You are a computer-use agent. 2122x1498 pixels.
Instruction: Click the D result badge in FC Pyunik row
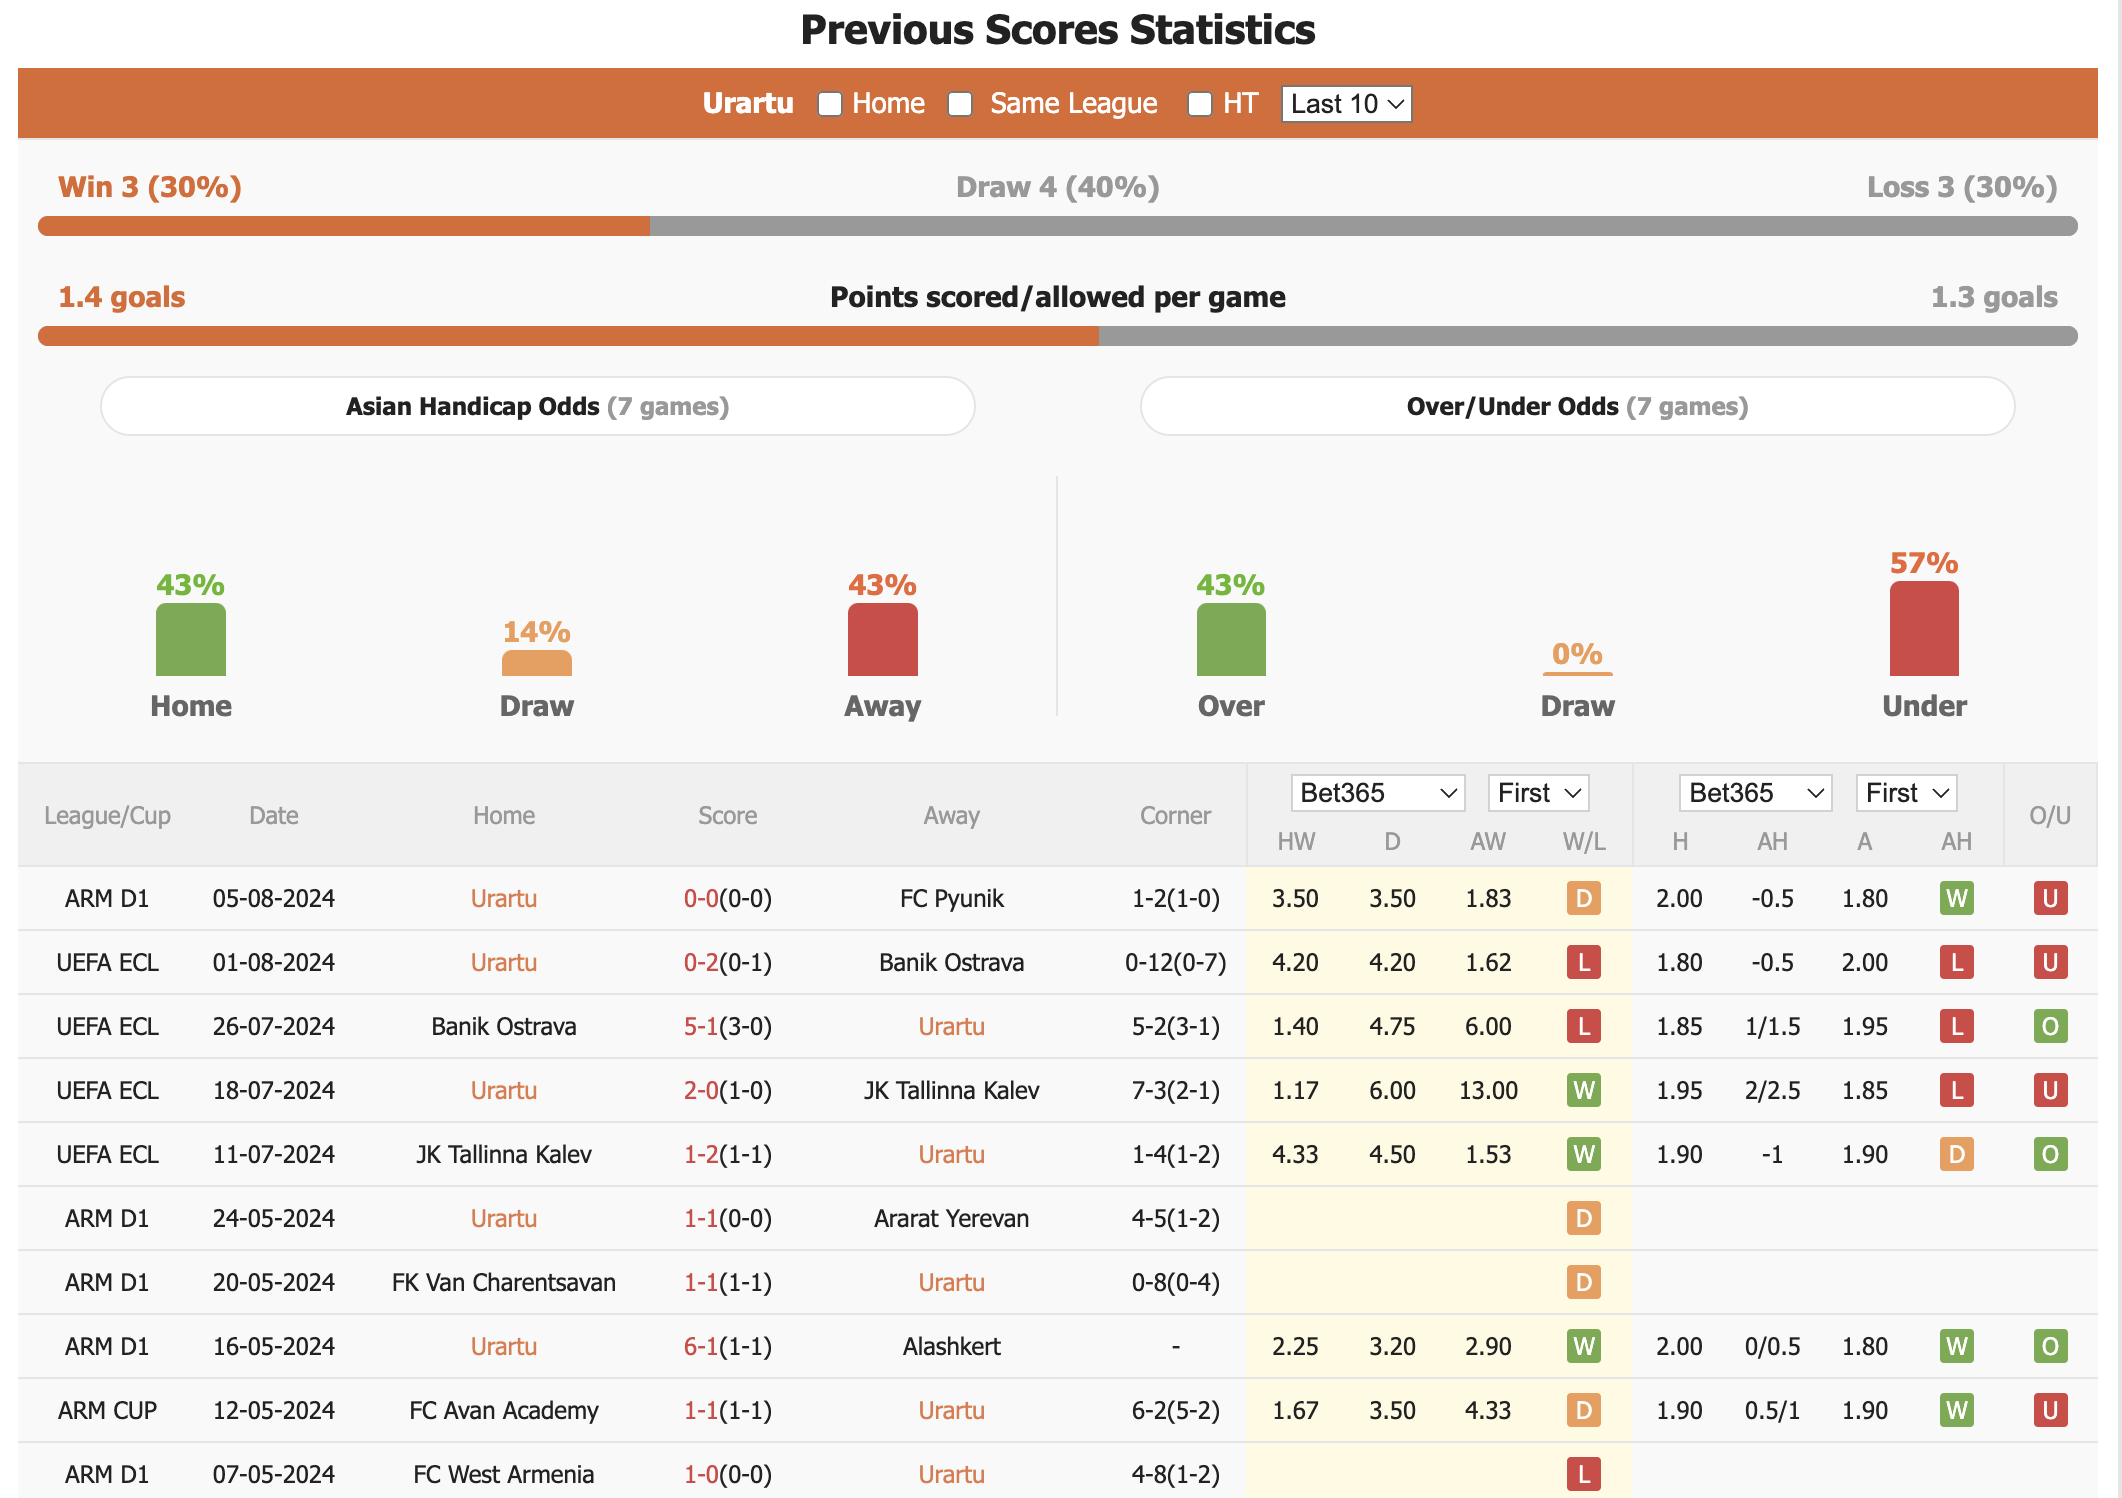click(1584, 898)
